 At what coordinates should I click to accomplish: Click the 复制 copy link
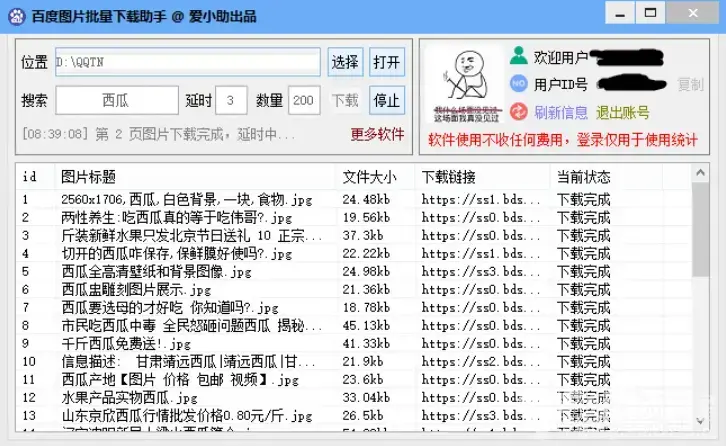pyautogui.click(x=690, y=84)
